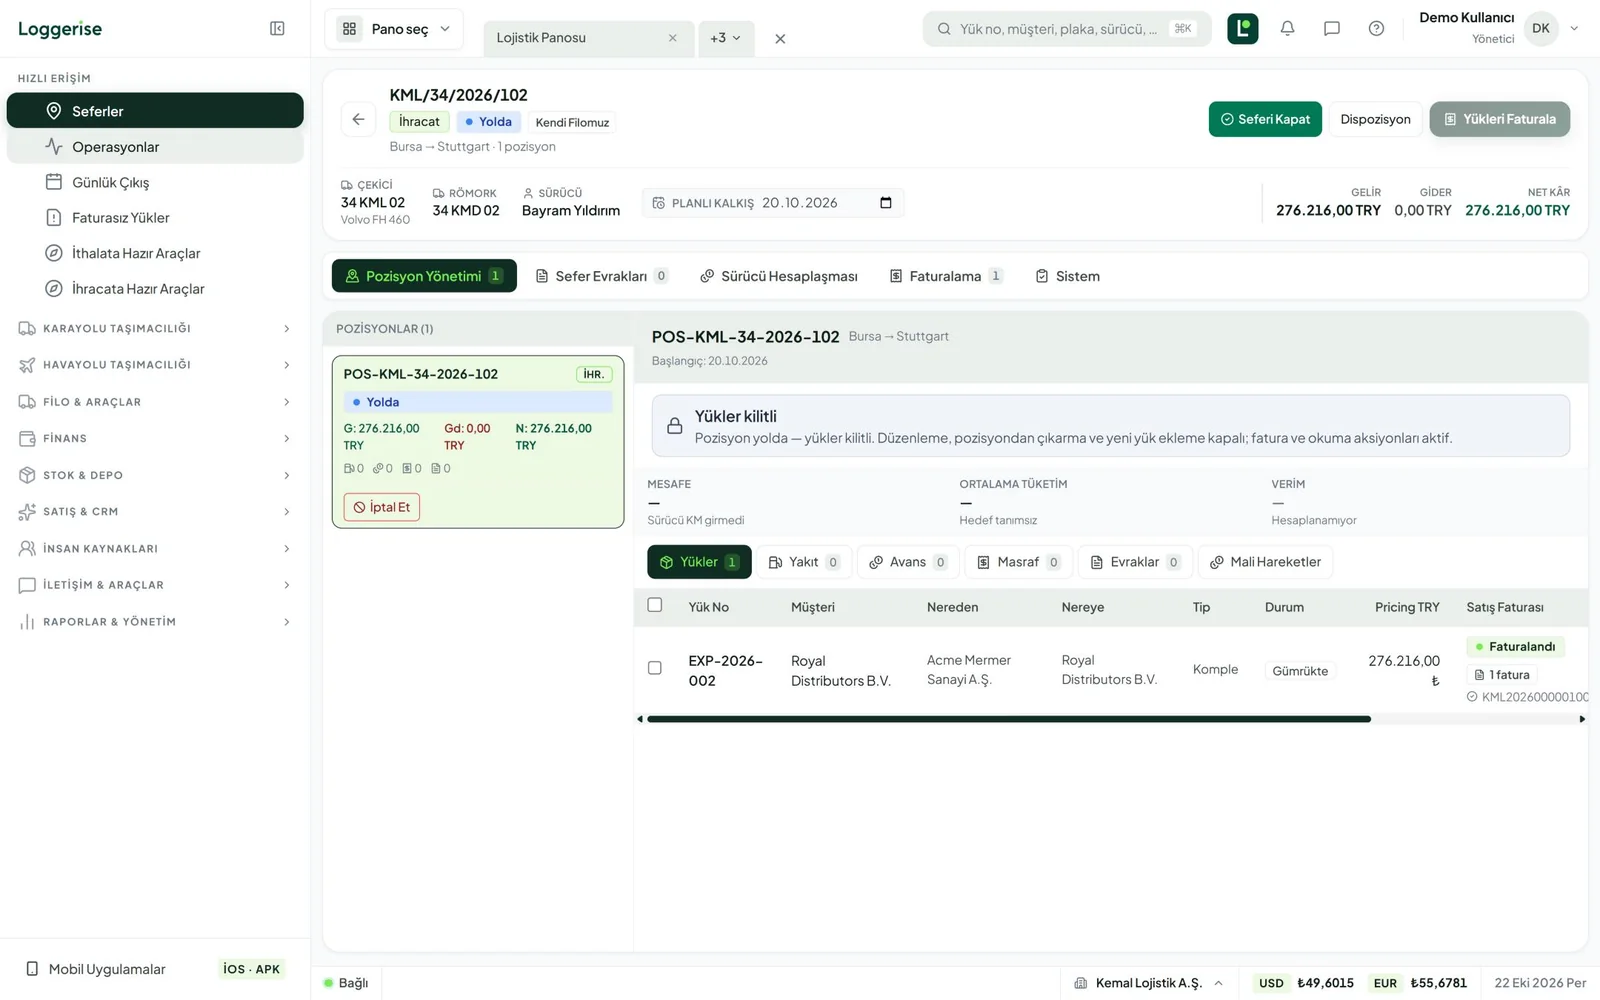Close the Lojistik Panosu tab
Viewport: 1600px width, 1000px height.
[672, 38]
